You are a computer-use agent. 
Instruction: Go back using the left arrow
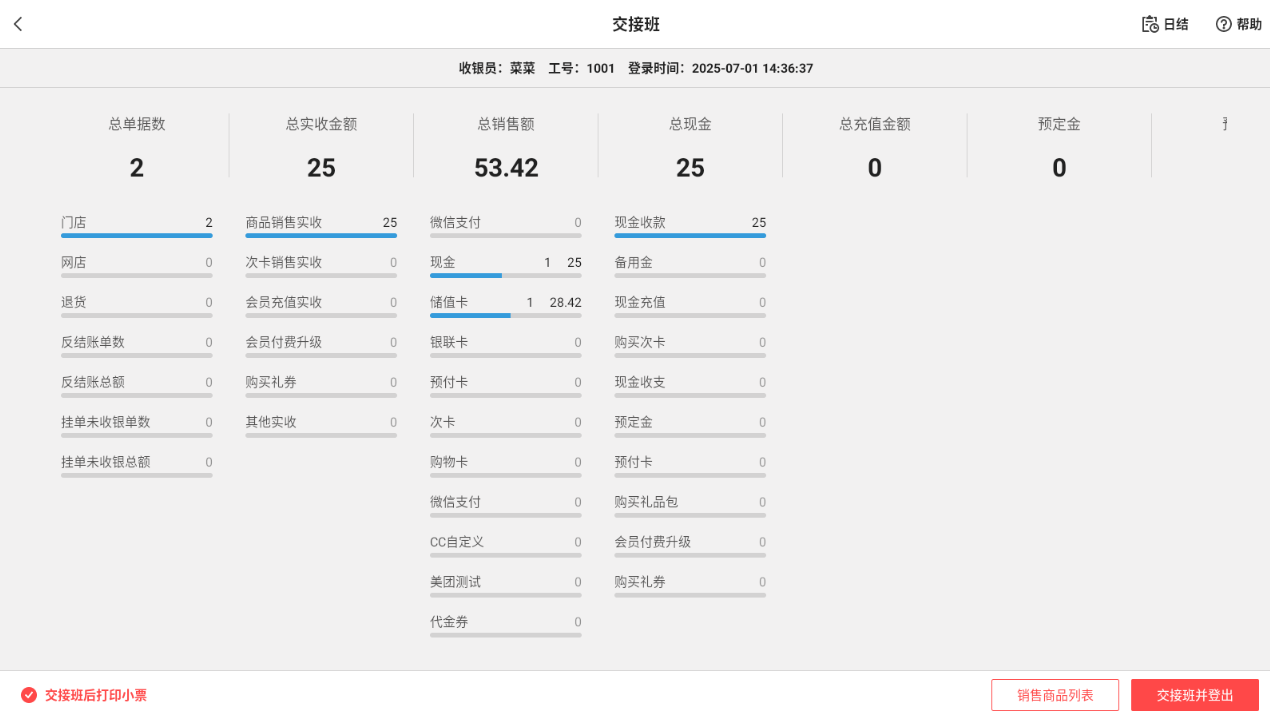point(18,24)
